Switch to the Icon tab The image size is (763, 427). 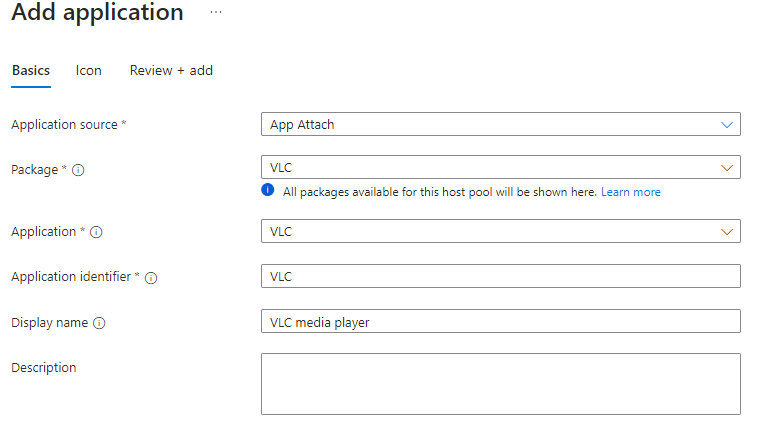[89, 71]
